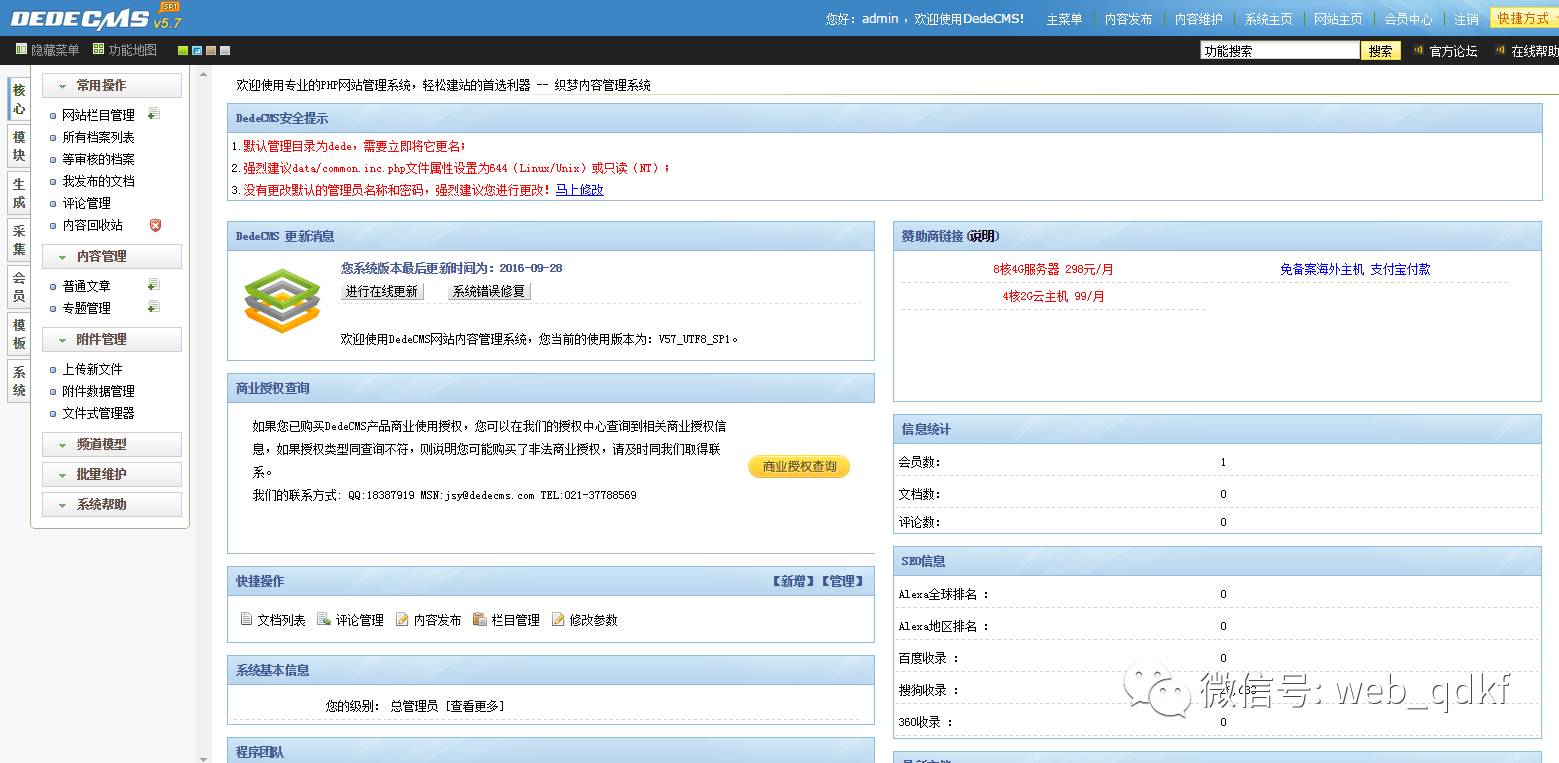Click 注销 to log out

pos(1466,19)
